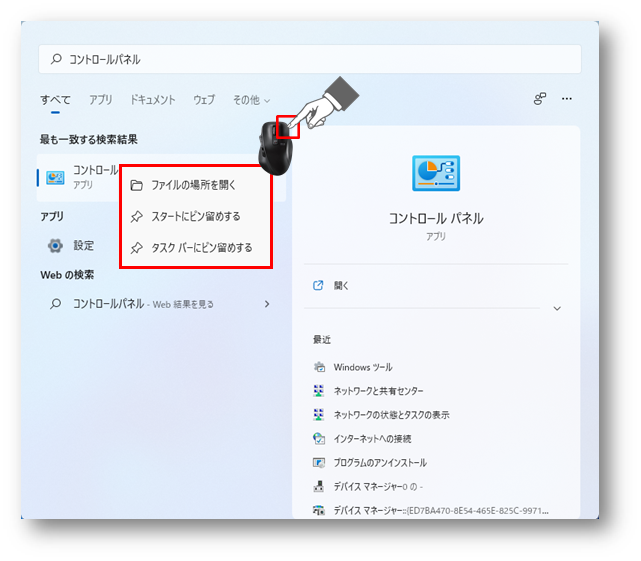Click the folder icon beside ファイルの場所を開く
Image resolution: width=641 pixels, height=561 pixels.
tap(136, 185)
